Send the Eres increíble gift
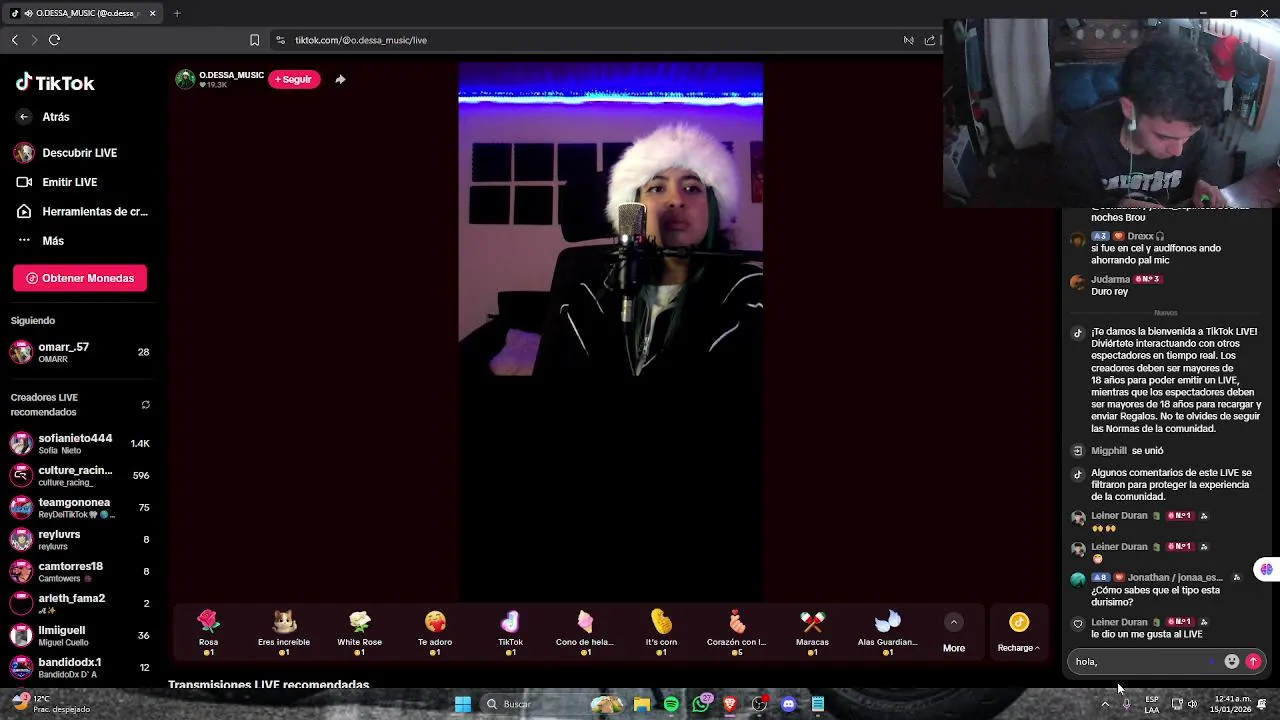Screen dimensions: 1280x720 click(284, 632)
